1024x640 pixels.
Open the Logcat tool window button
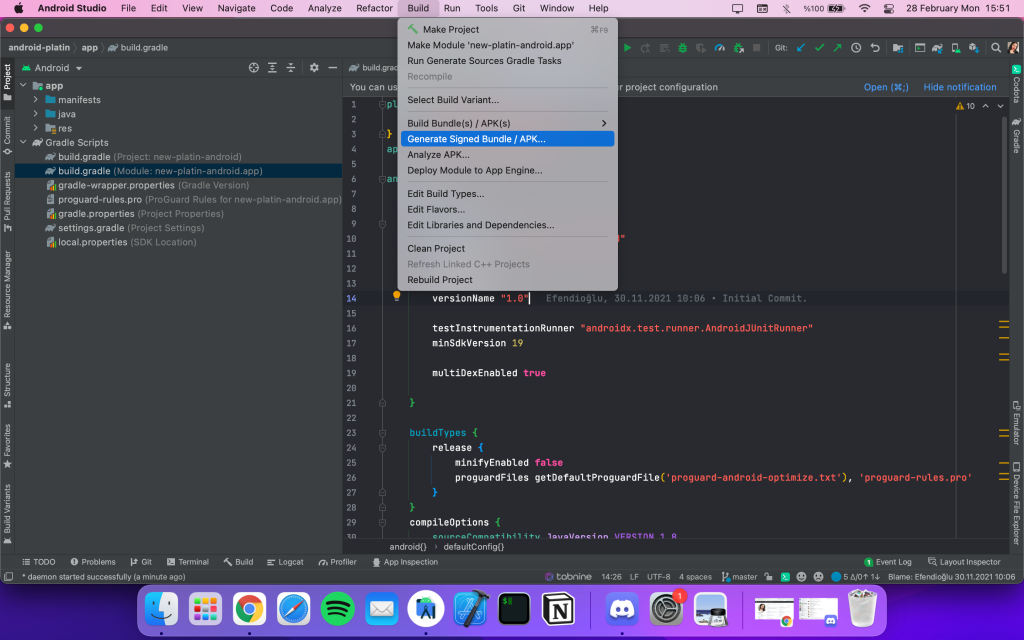[x=285, y=562]
